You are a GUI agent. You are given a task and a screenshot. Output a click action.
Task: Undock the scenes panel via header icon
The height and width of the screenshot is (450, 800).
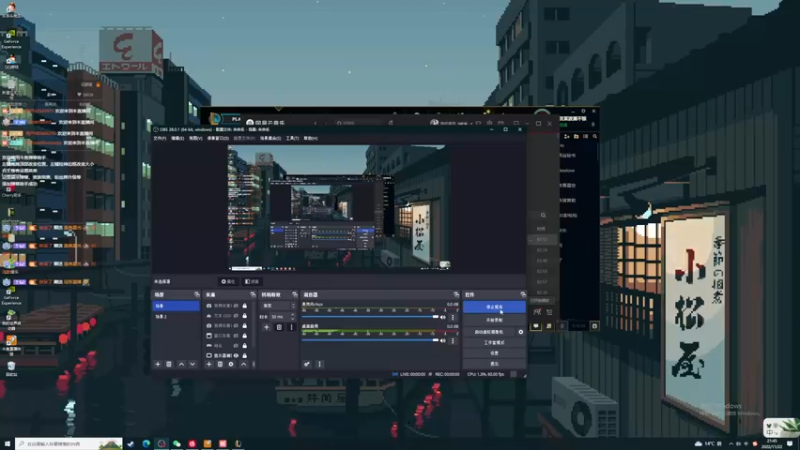point(196,294)
